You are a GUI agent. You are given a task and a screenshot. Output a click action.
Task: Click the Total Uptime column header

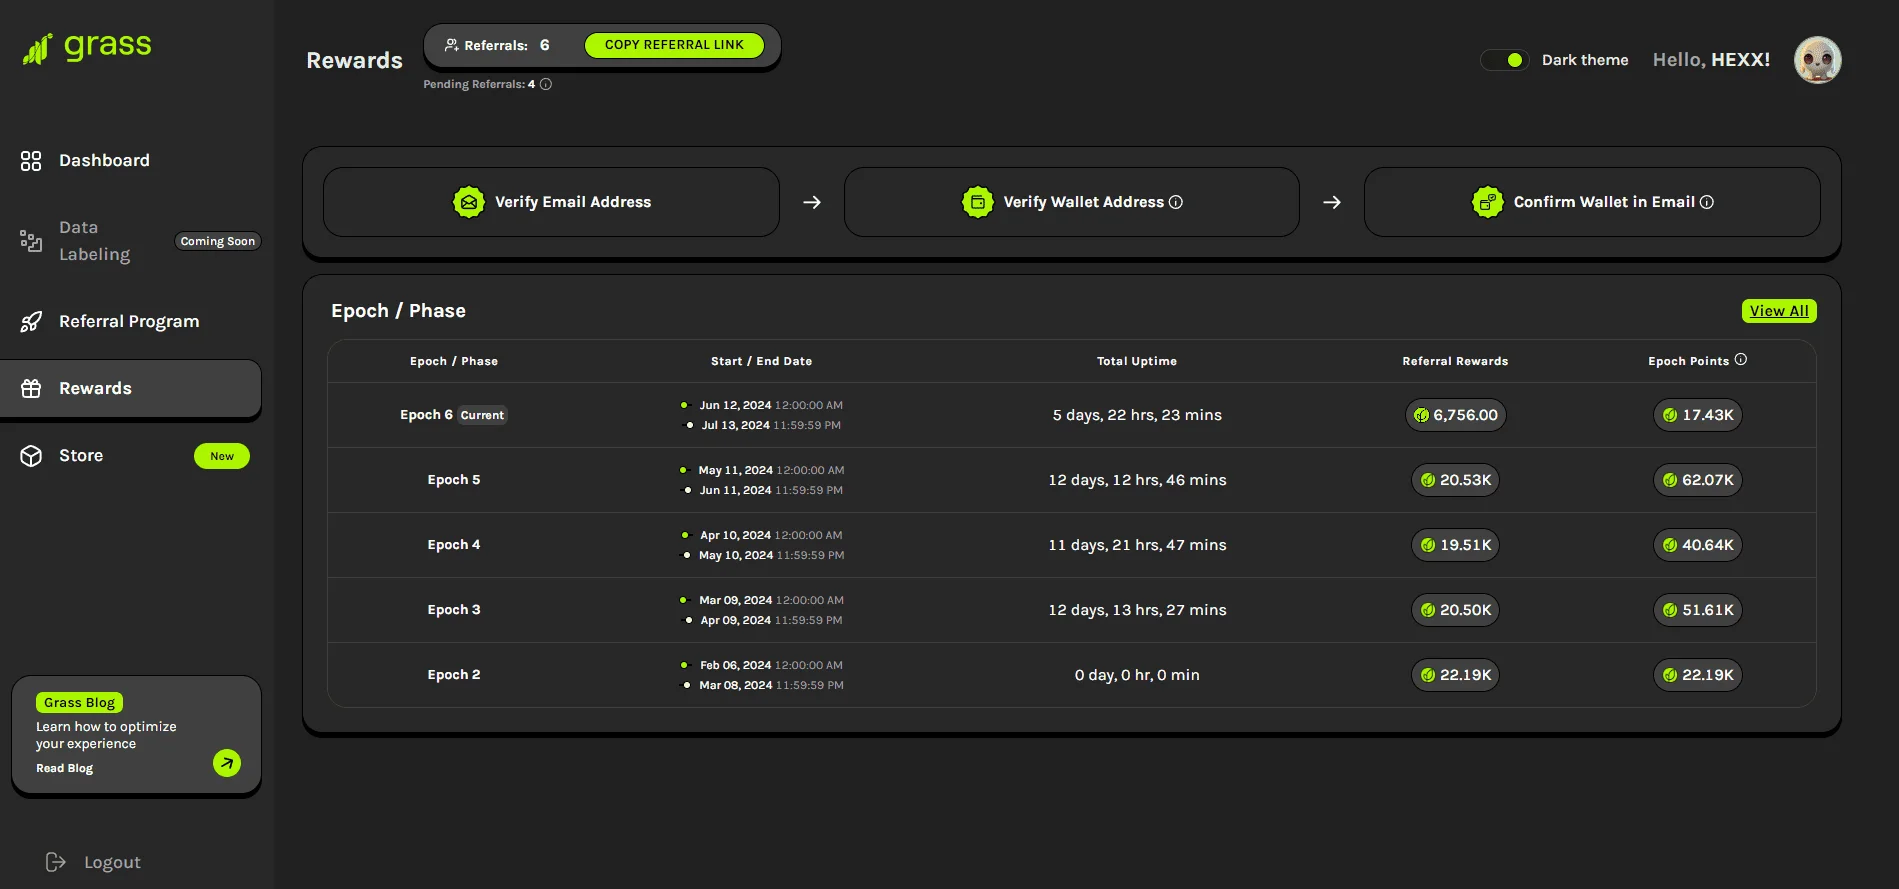[x=1137, y=361]
